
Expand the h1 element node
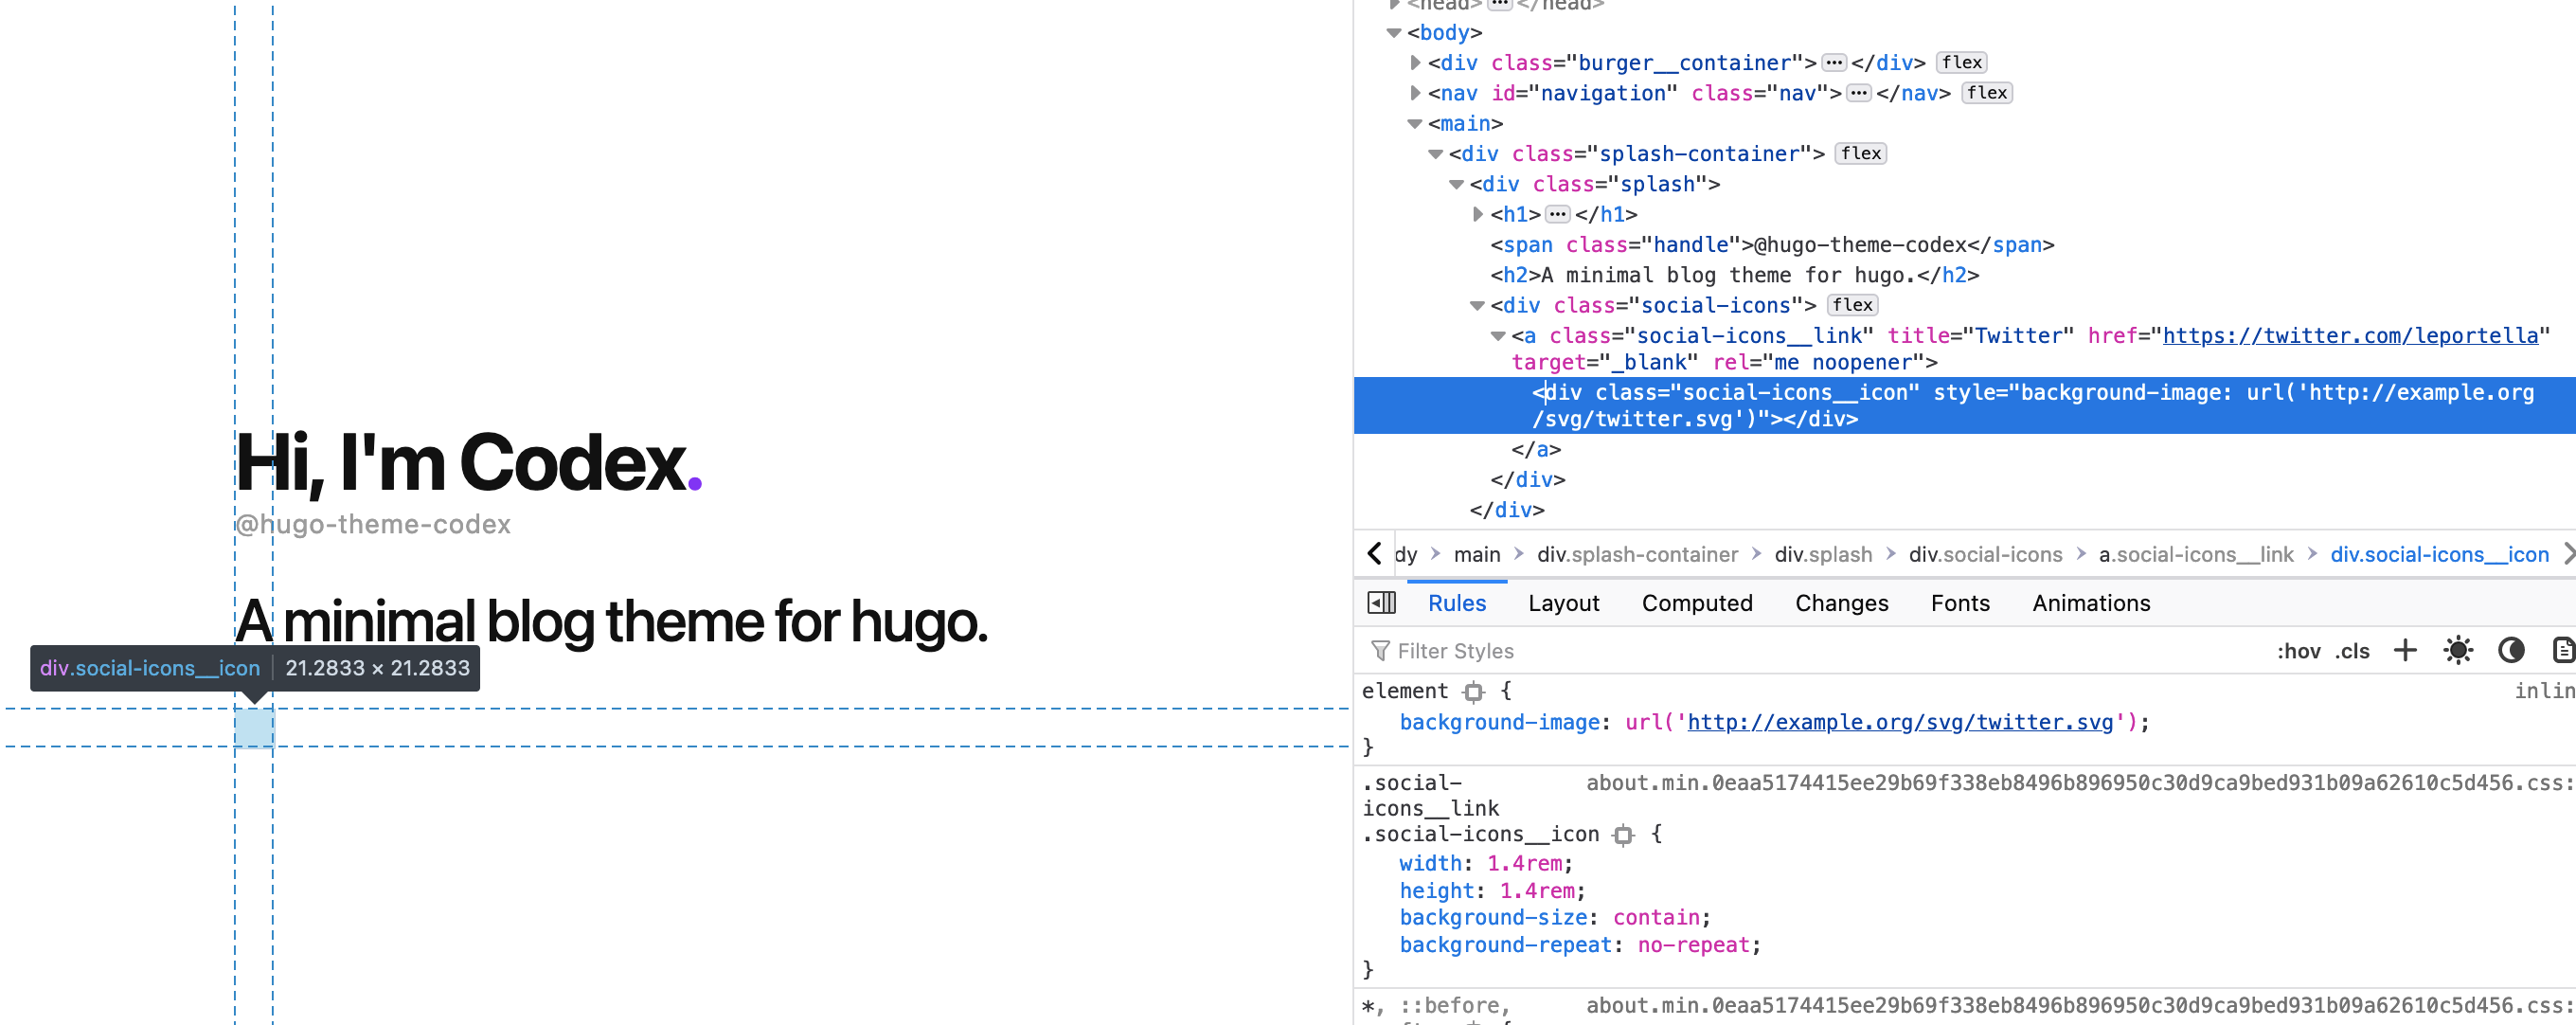(x=1477, y=213)
